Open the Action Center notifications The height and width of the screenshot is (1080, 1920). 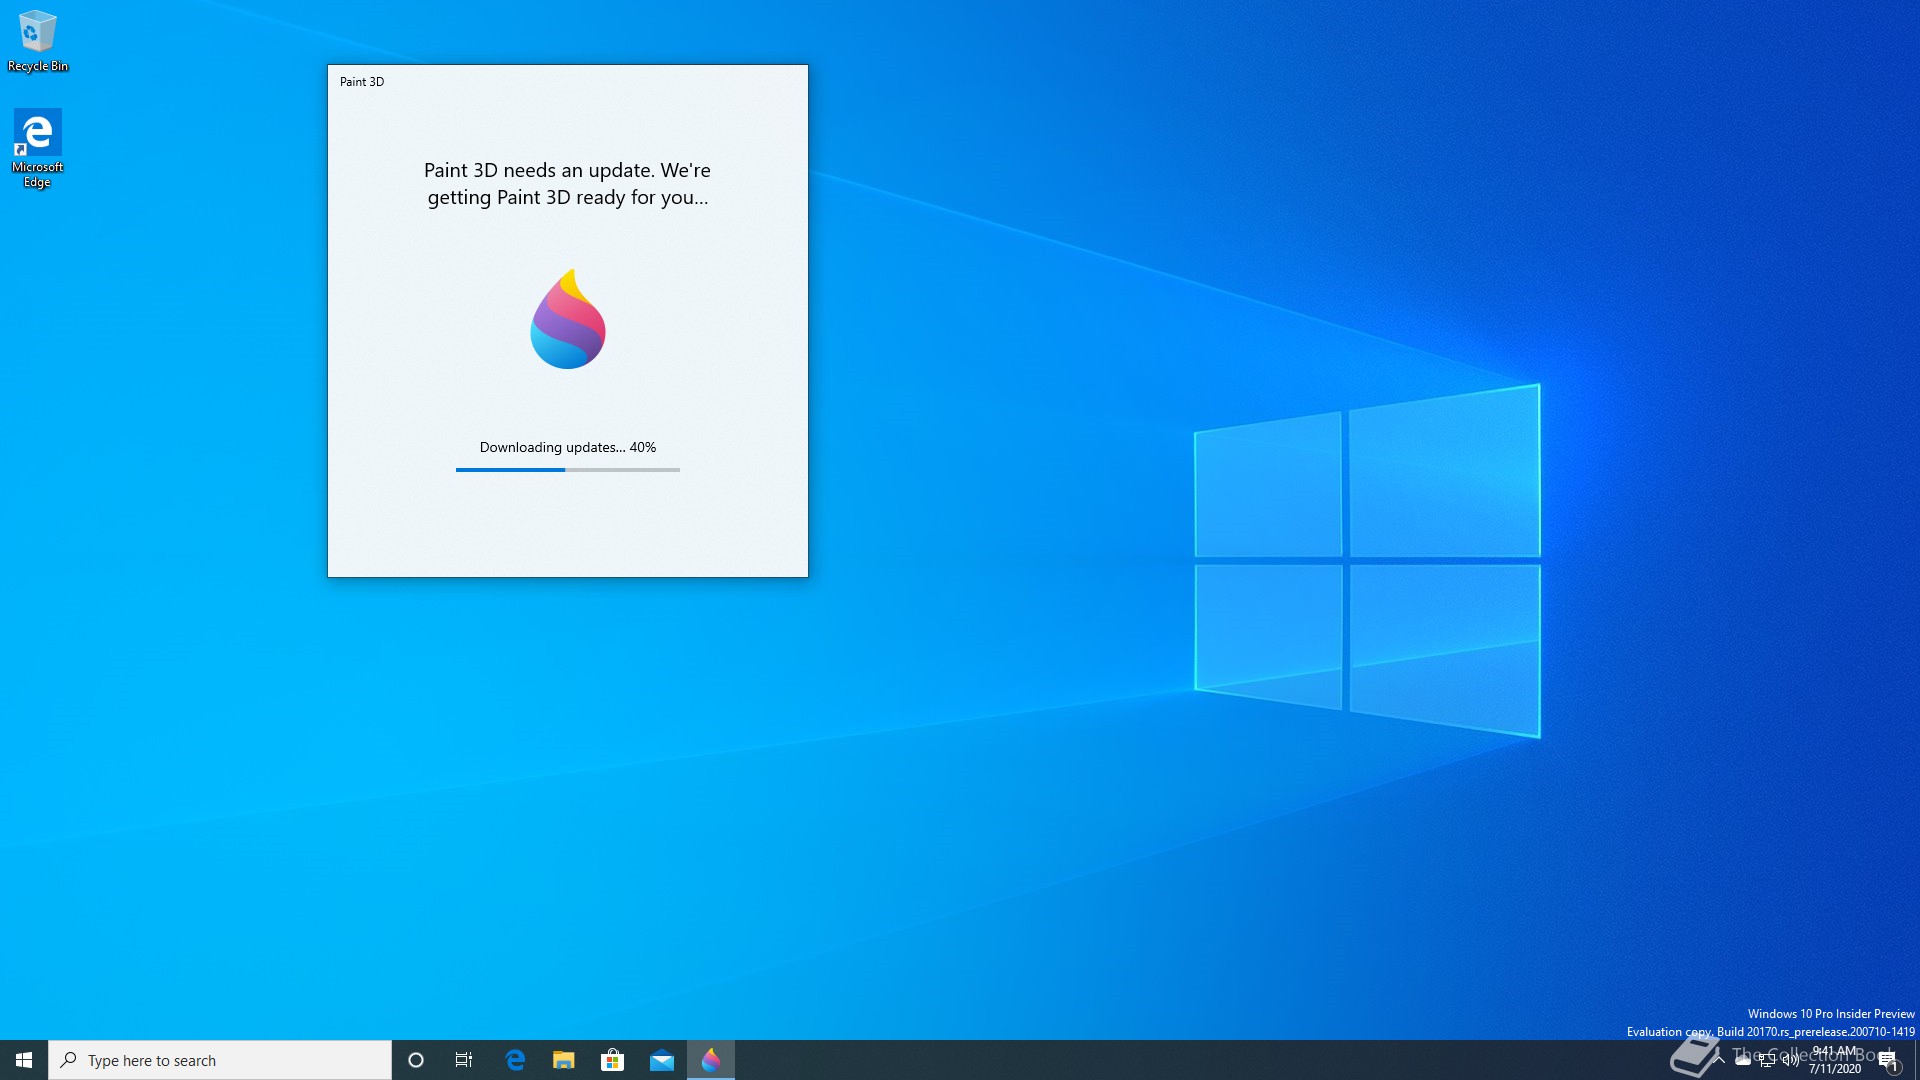[x=1887, y=1060]
